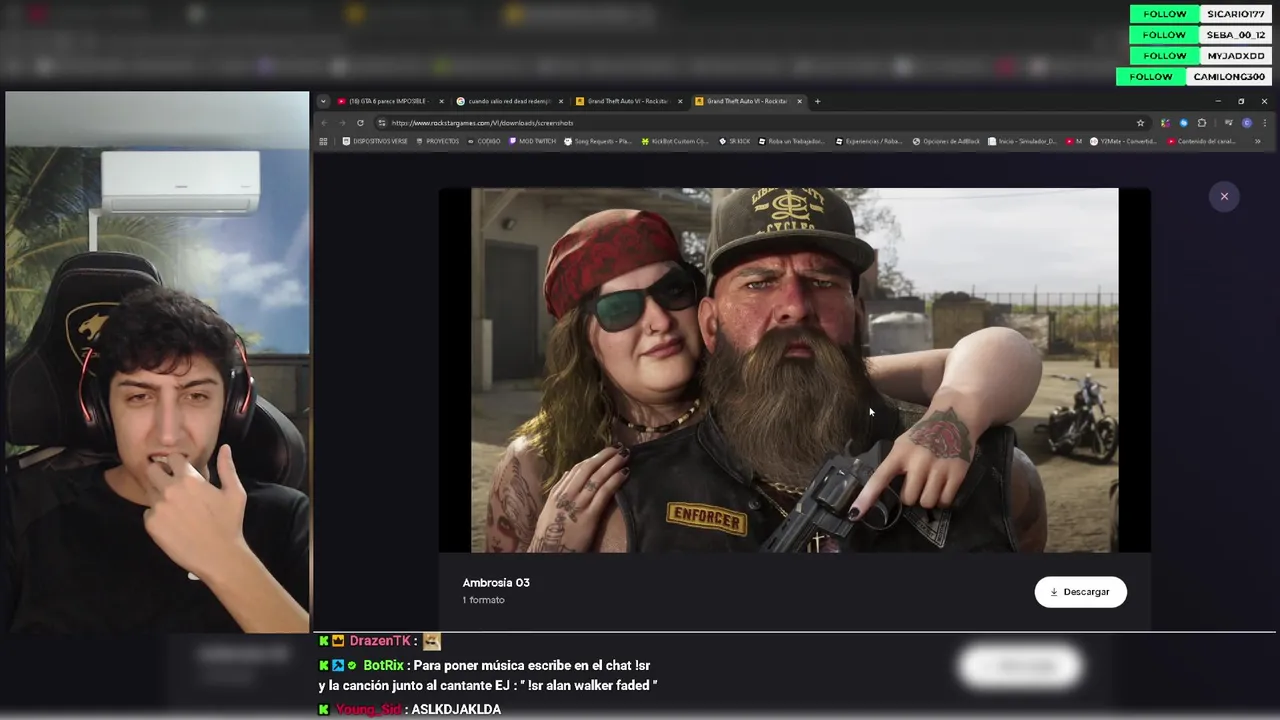Open the PROYECTOS bookmark folder
Image resolution: width=1280 pixels, height=720 pixels.
click(x=437, y=141)
